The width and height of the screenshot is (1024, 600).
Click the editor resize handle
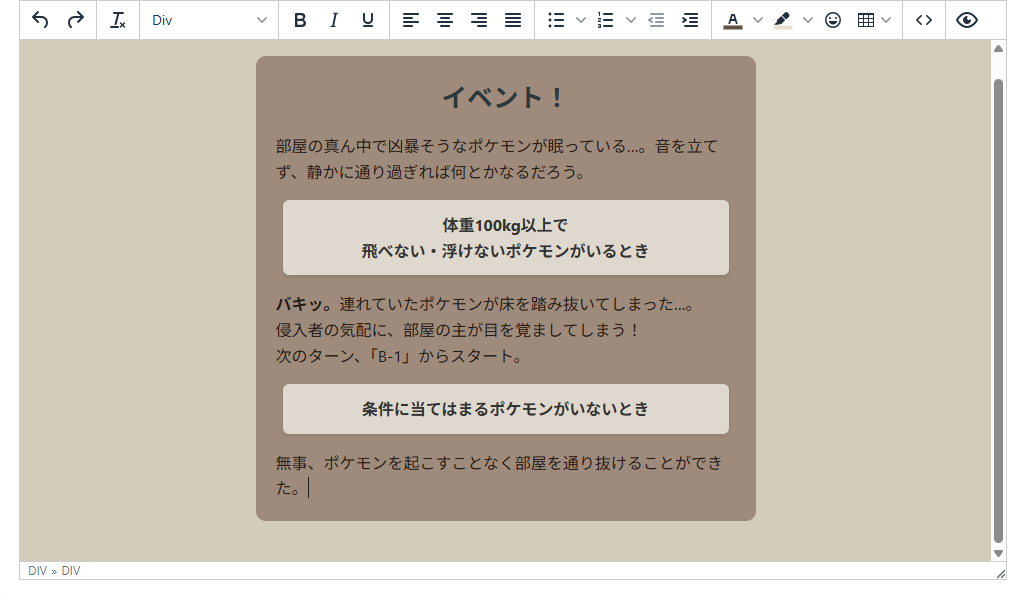tap(1000, 573)
